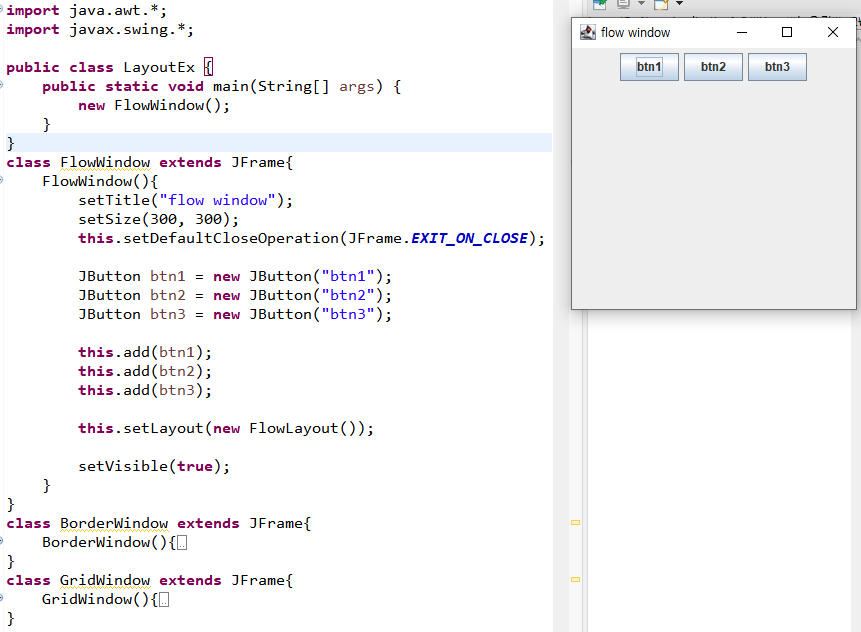Click the underlined GridWindow class name
Viewport: 861px width, 632px height.
[105, 580]
